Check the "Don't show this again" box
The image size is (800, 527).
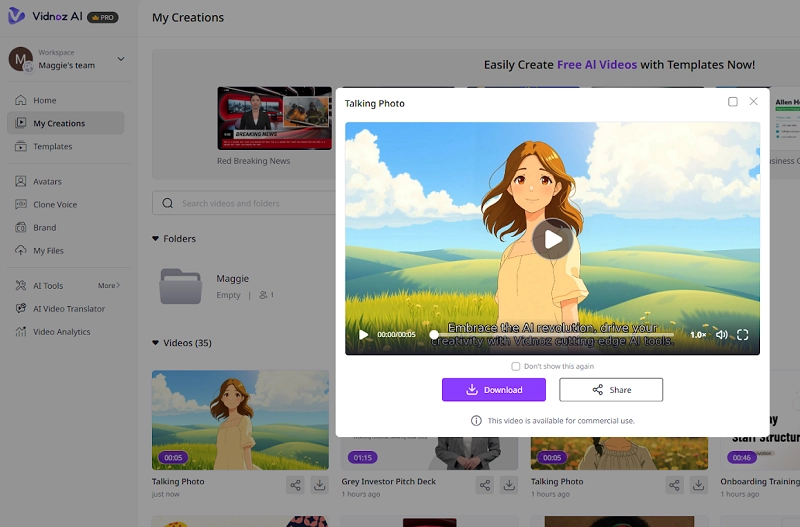click(x=516, y=367)
